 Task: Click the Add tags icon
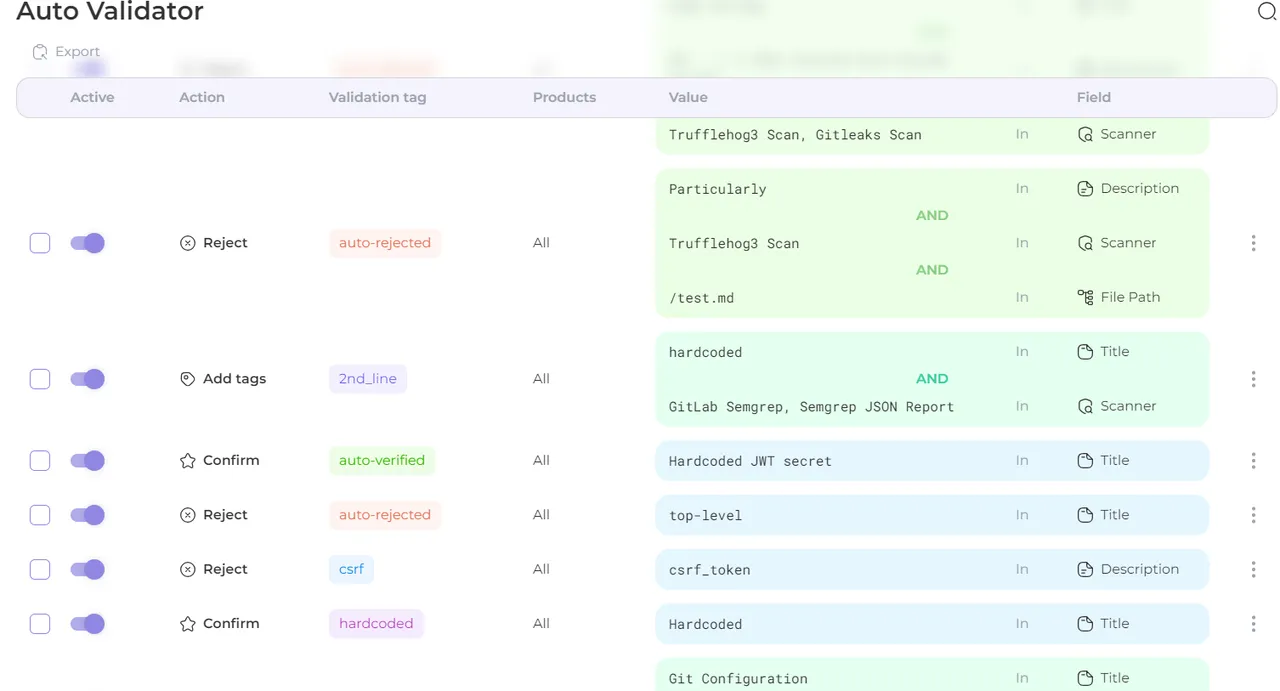[187, 379]
